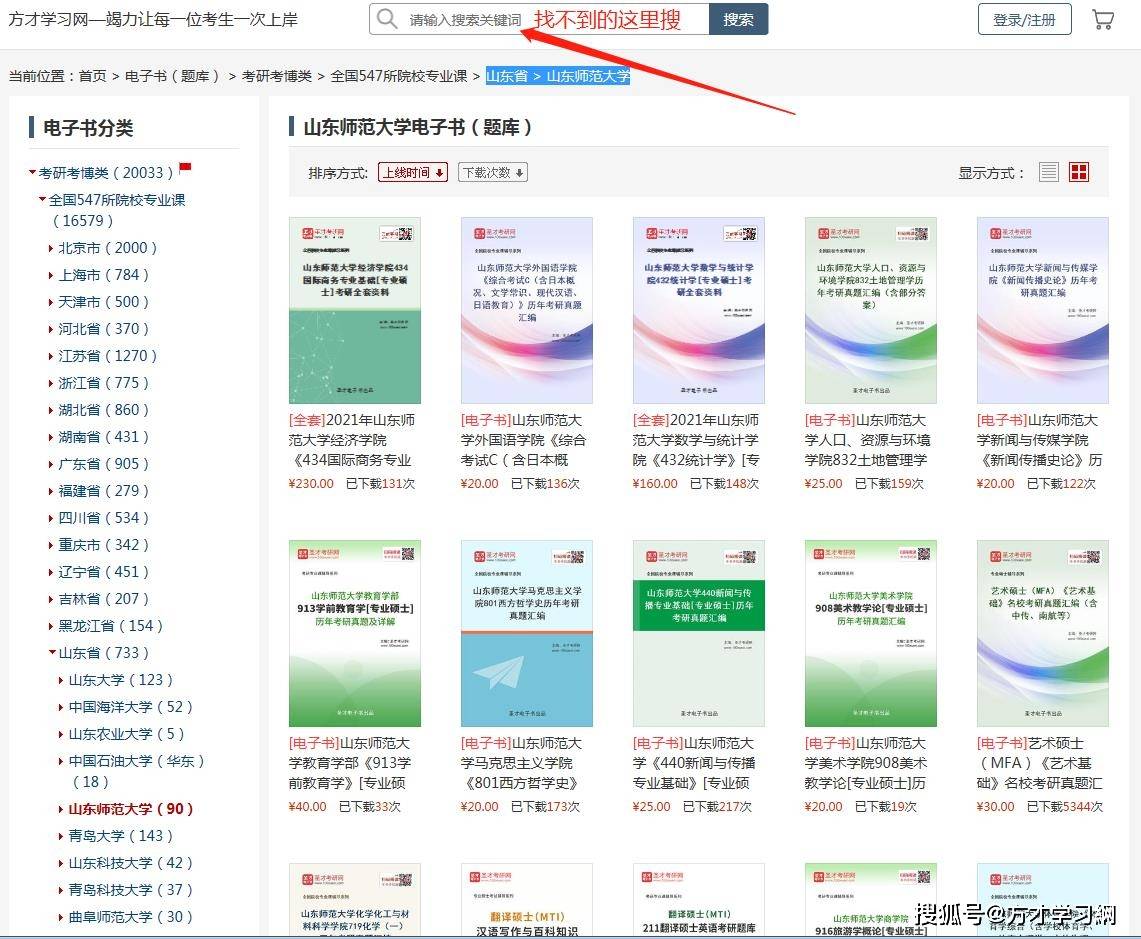Viewport: 1141px width, 939px height.
Task: Open title link for 经济学院 434国际商务
Action: click(x=352, y=440)
